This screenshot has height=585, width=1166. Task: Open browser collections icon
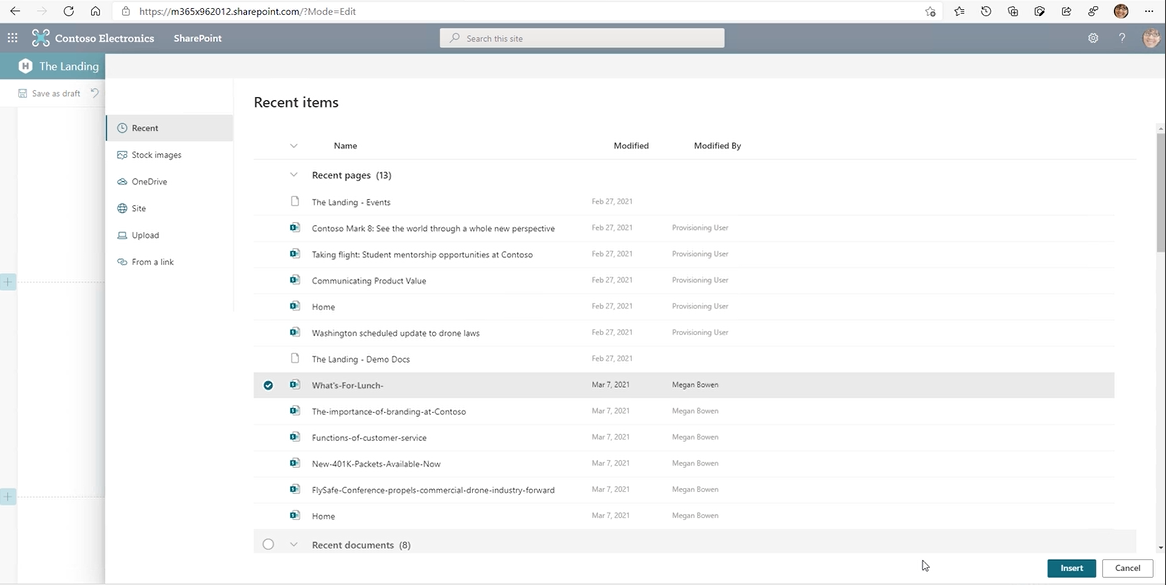(x=1013, y=11)
